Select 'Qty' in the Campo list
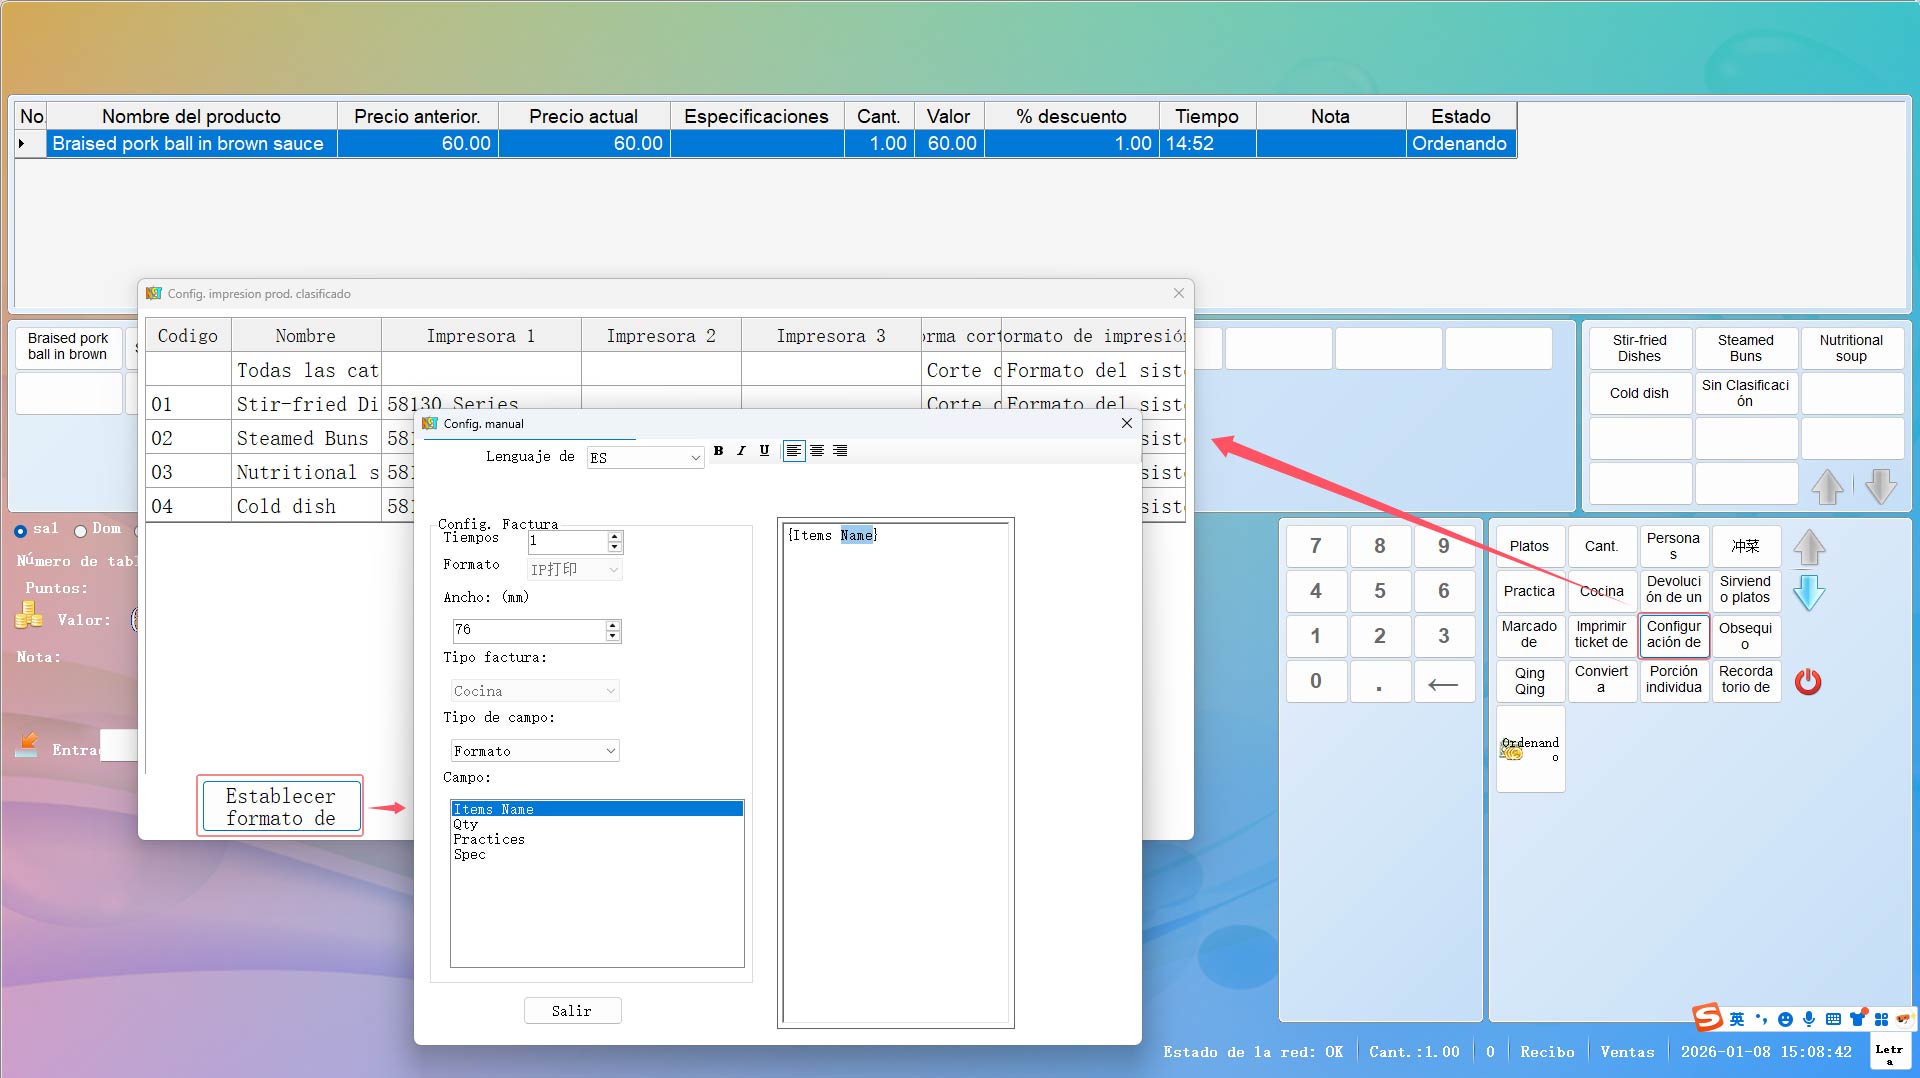Image resolution: width=1920 pixels, height=1078 pixels. 466,824
